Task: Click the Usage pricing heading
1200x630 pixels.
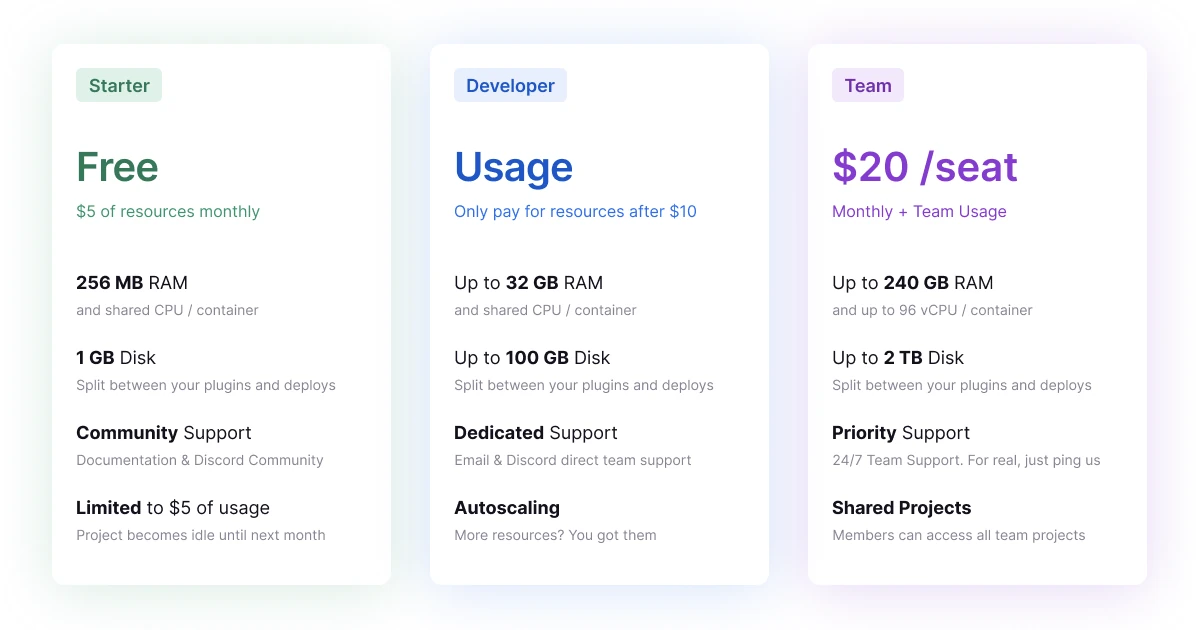Action: pos(514,167)
